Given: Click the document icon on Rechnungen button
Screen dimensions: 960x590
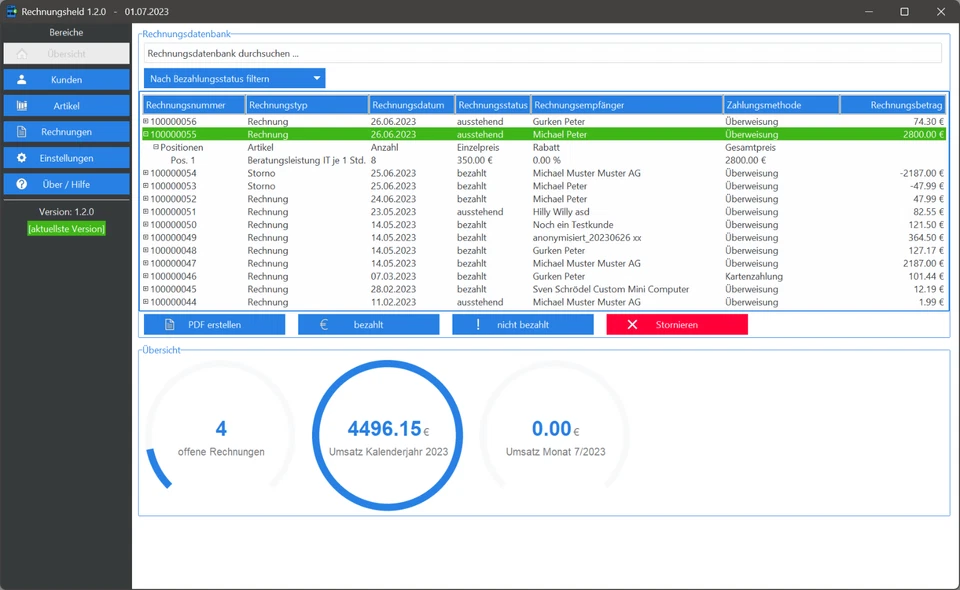Looking at the screenshot, I should [22, 132].
